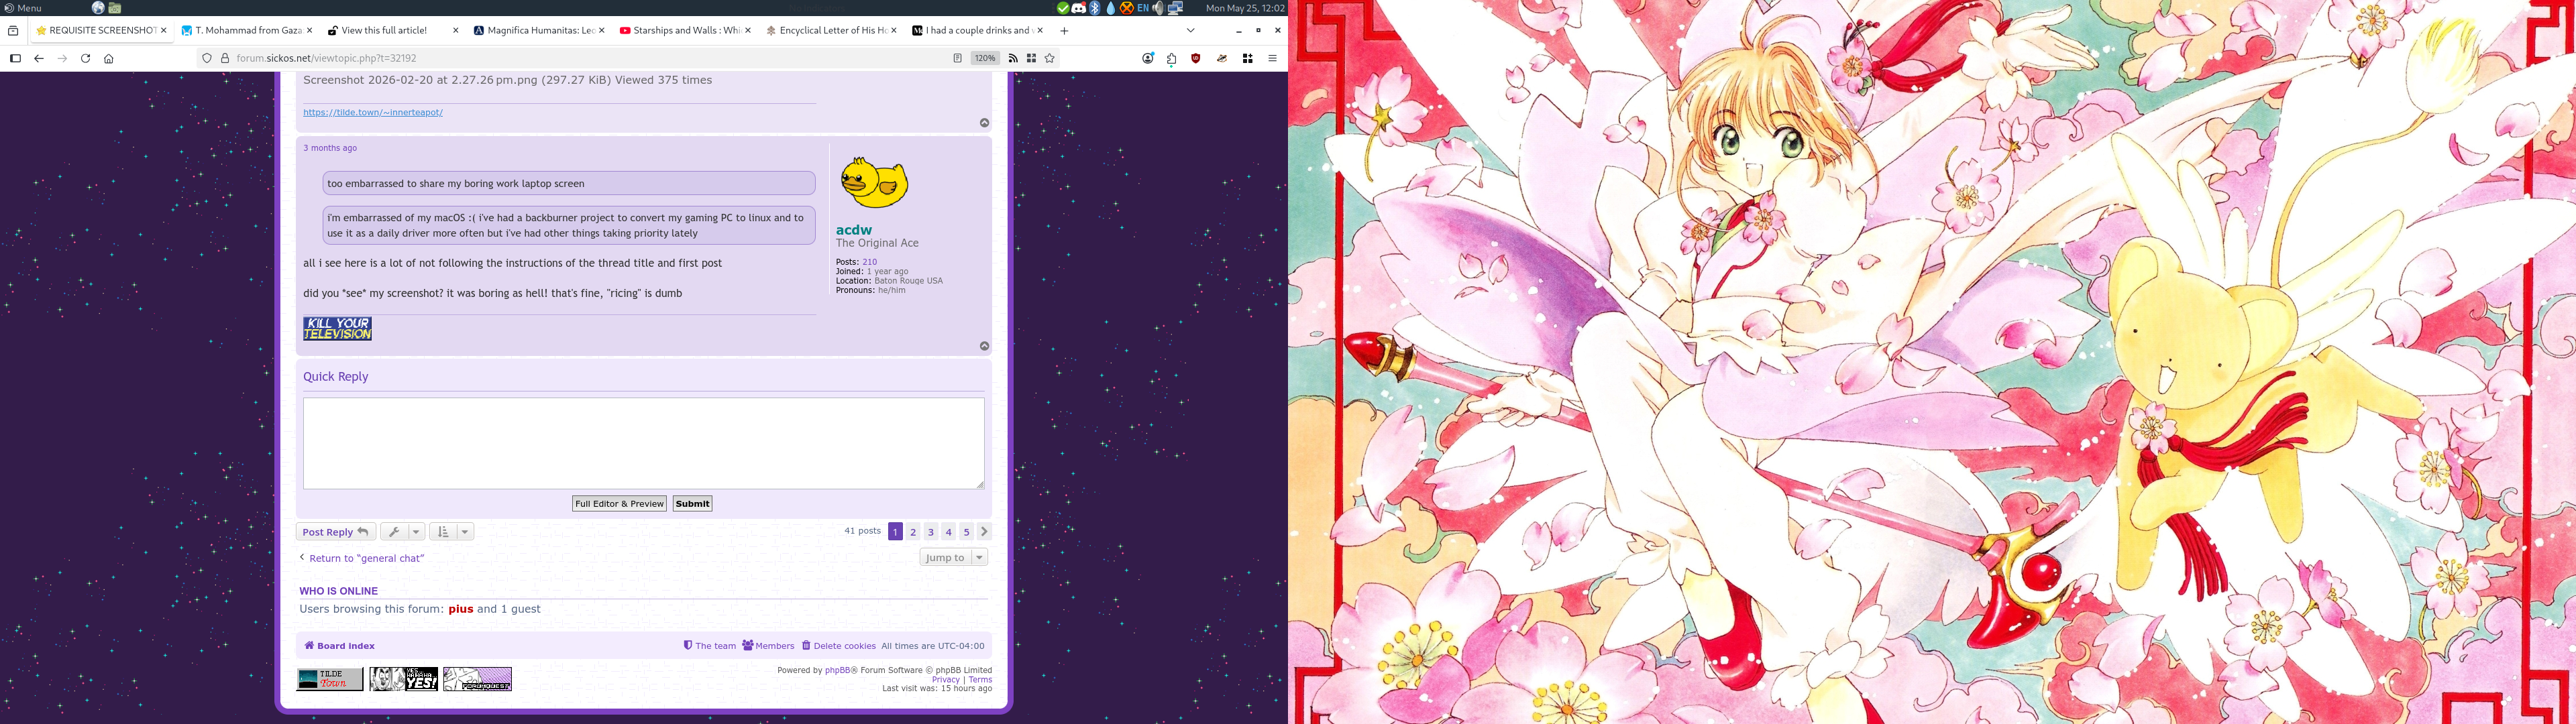Open acdw's post count 210 link

870,262
